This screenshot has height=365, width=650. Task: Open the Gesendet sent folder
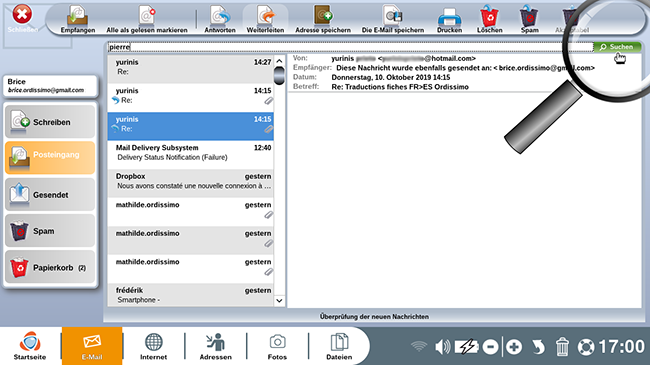(x=50, y=195)
